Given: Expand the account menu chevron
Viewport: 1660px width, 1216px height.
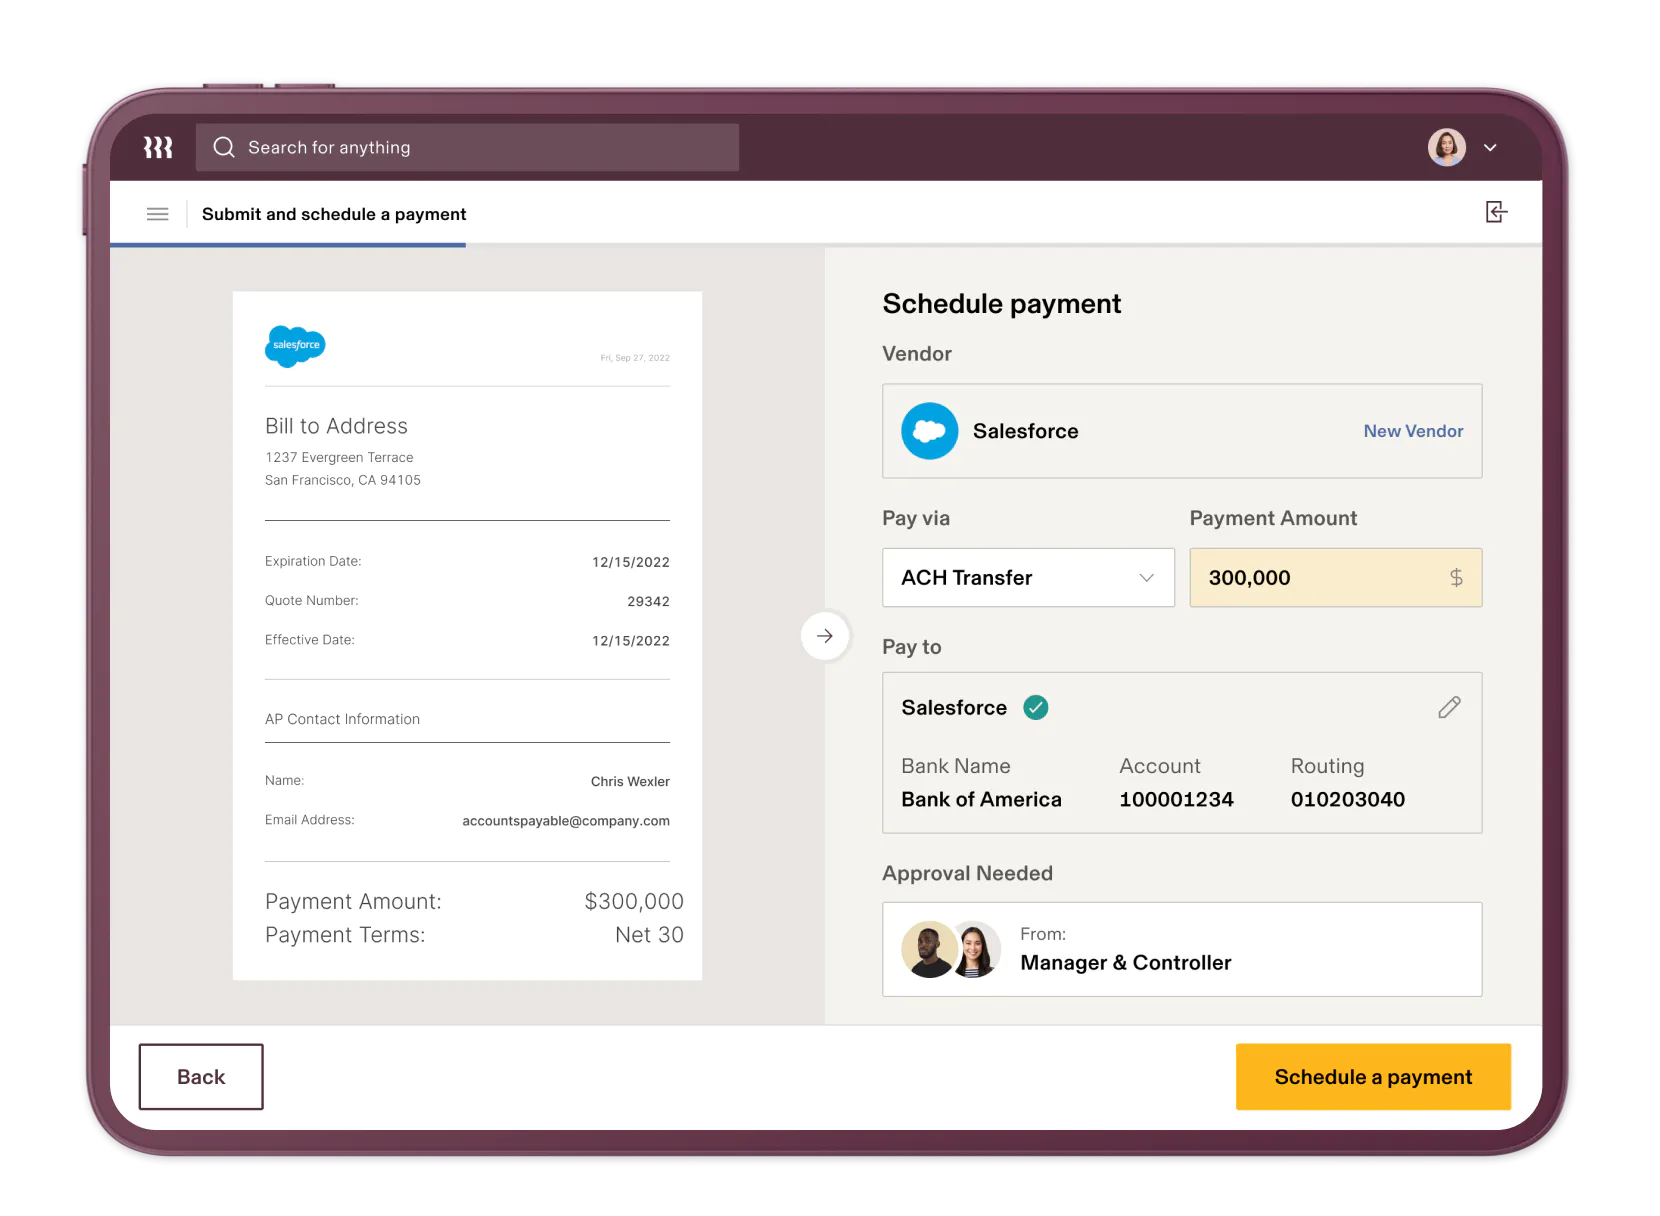Looking at the screenshot, I should pyautogui.click(x=1490, y=148).
